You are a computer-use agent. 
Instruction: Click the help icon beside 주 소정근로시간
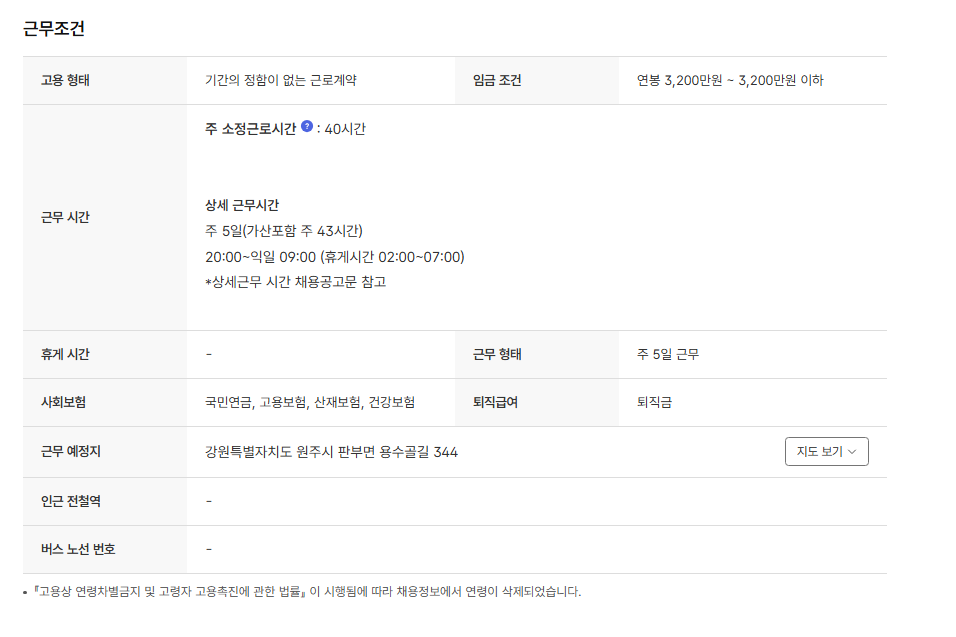[307, 127]
